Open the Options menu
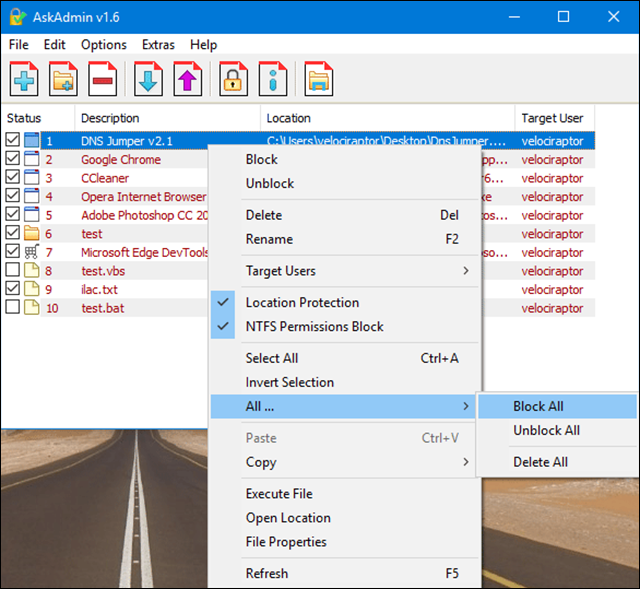Screen dimensions: 640x589 pyautogui.click(x=104, y=44)
